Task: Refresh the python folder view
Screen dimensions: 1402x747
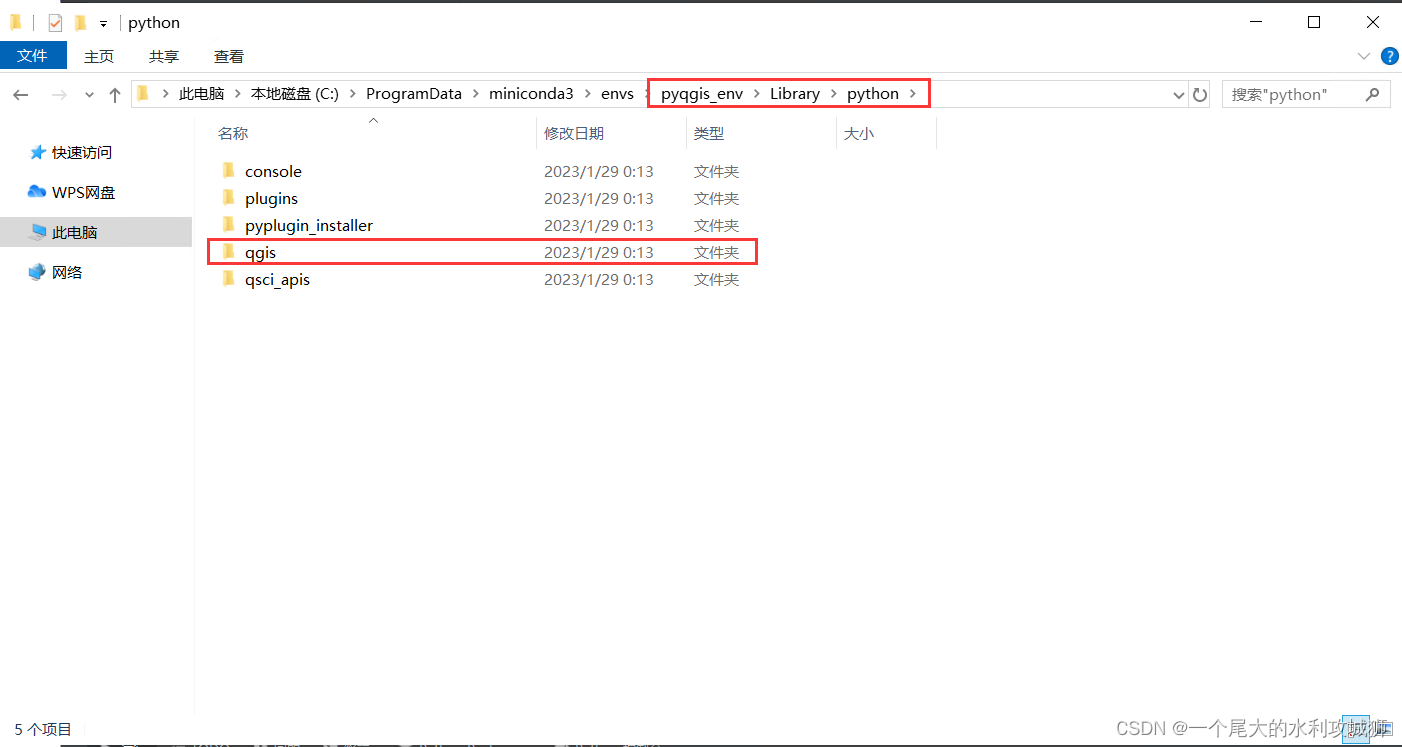Action: (1201, 94)
